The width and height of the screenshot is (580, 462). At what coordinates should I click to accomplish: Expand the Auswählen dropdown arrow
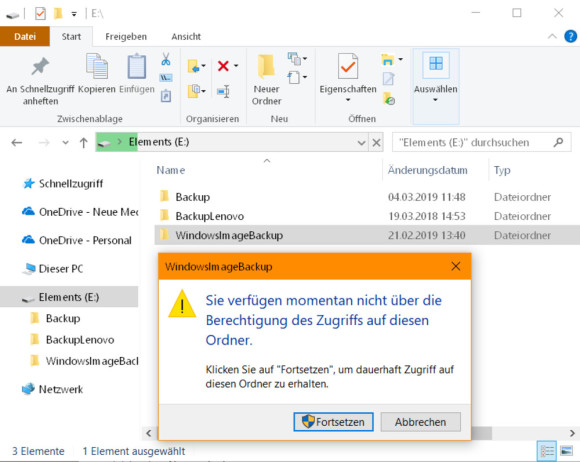coord(435,100)
